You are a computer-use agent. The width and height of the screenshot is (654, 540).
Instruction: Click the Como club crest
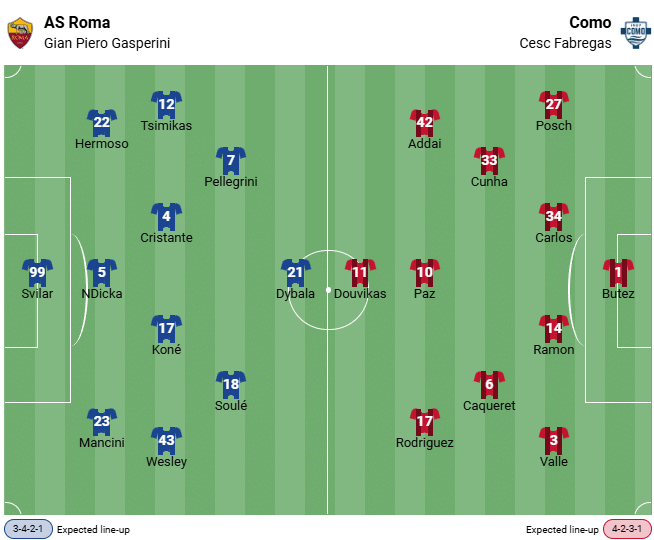634,32
